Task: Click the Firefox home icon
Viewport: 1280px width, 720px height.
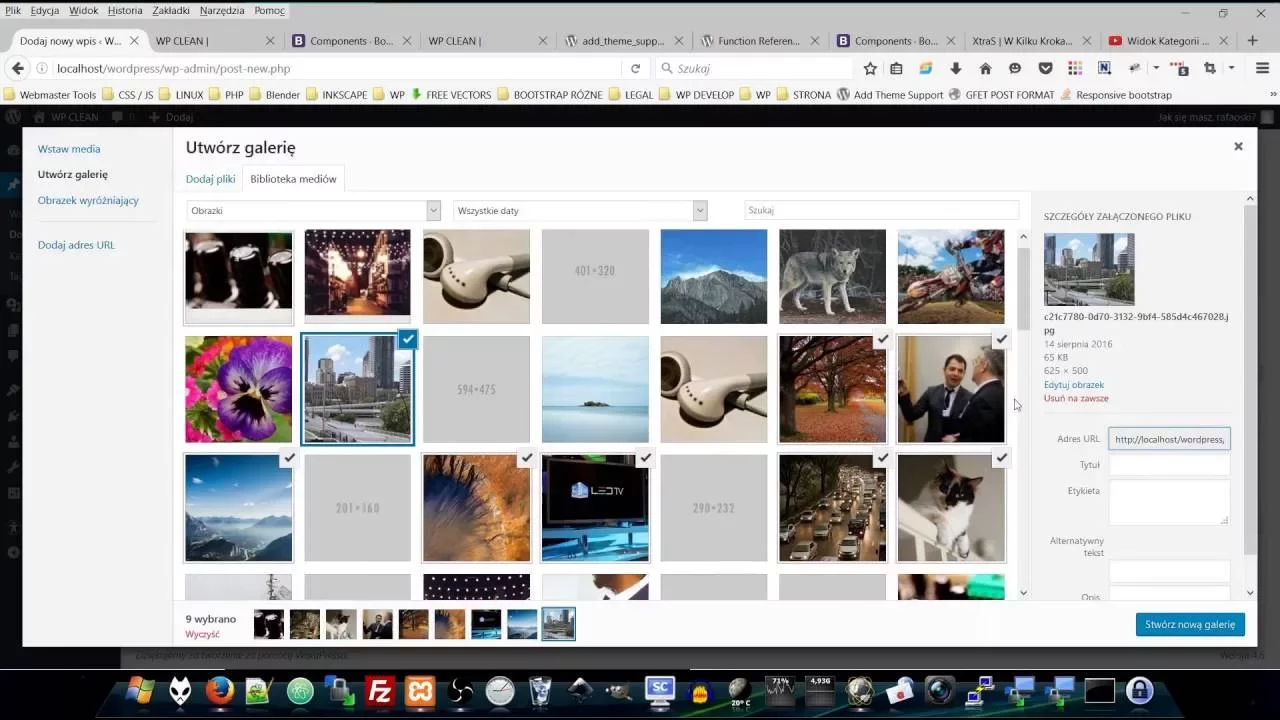Action: (x=985, y=68)
